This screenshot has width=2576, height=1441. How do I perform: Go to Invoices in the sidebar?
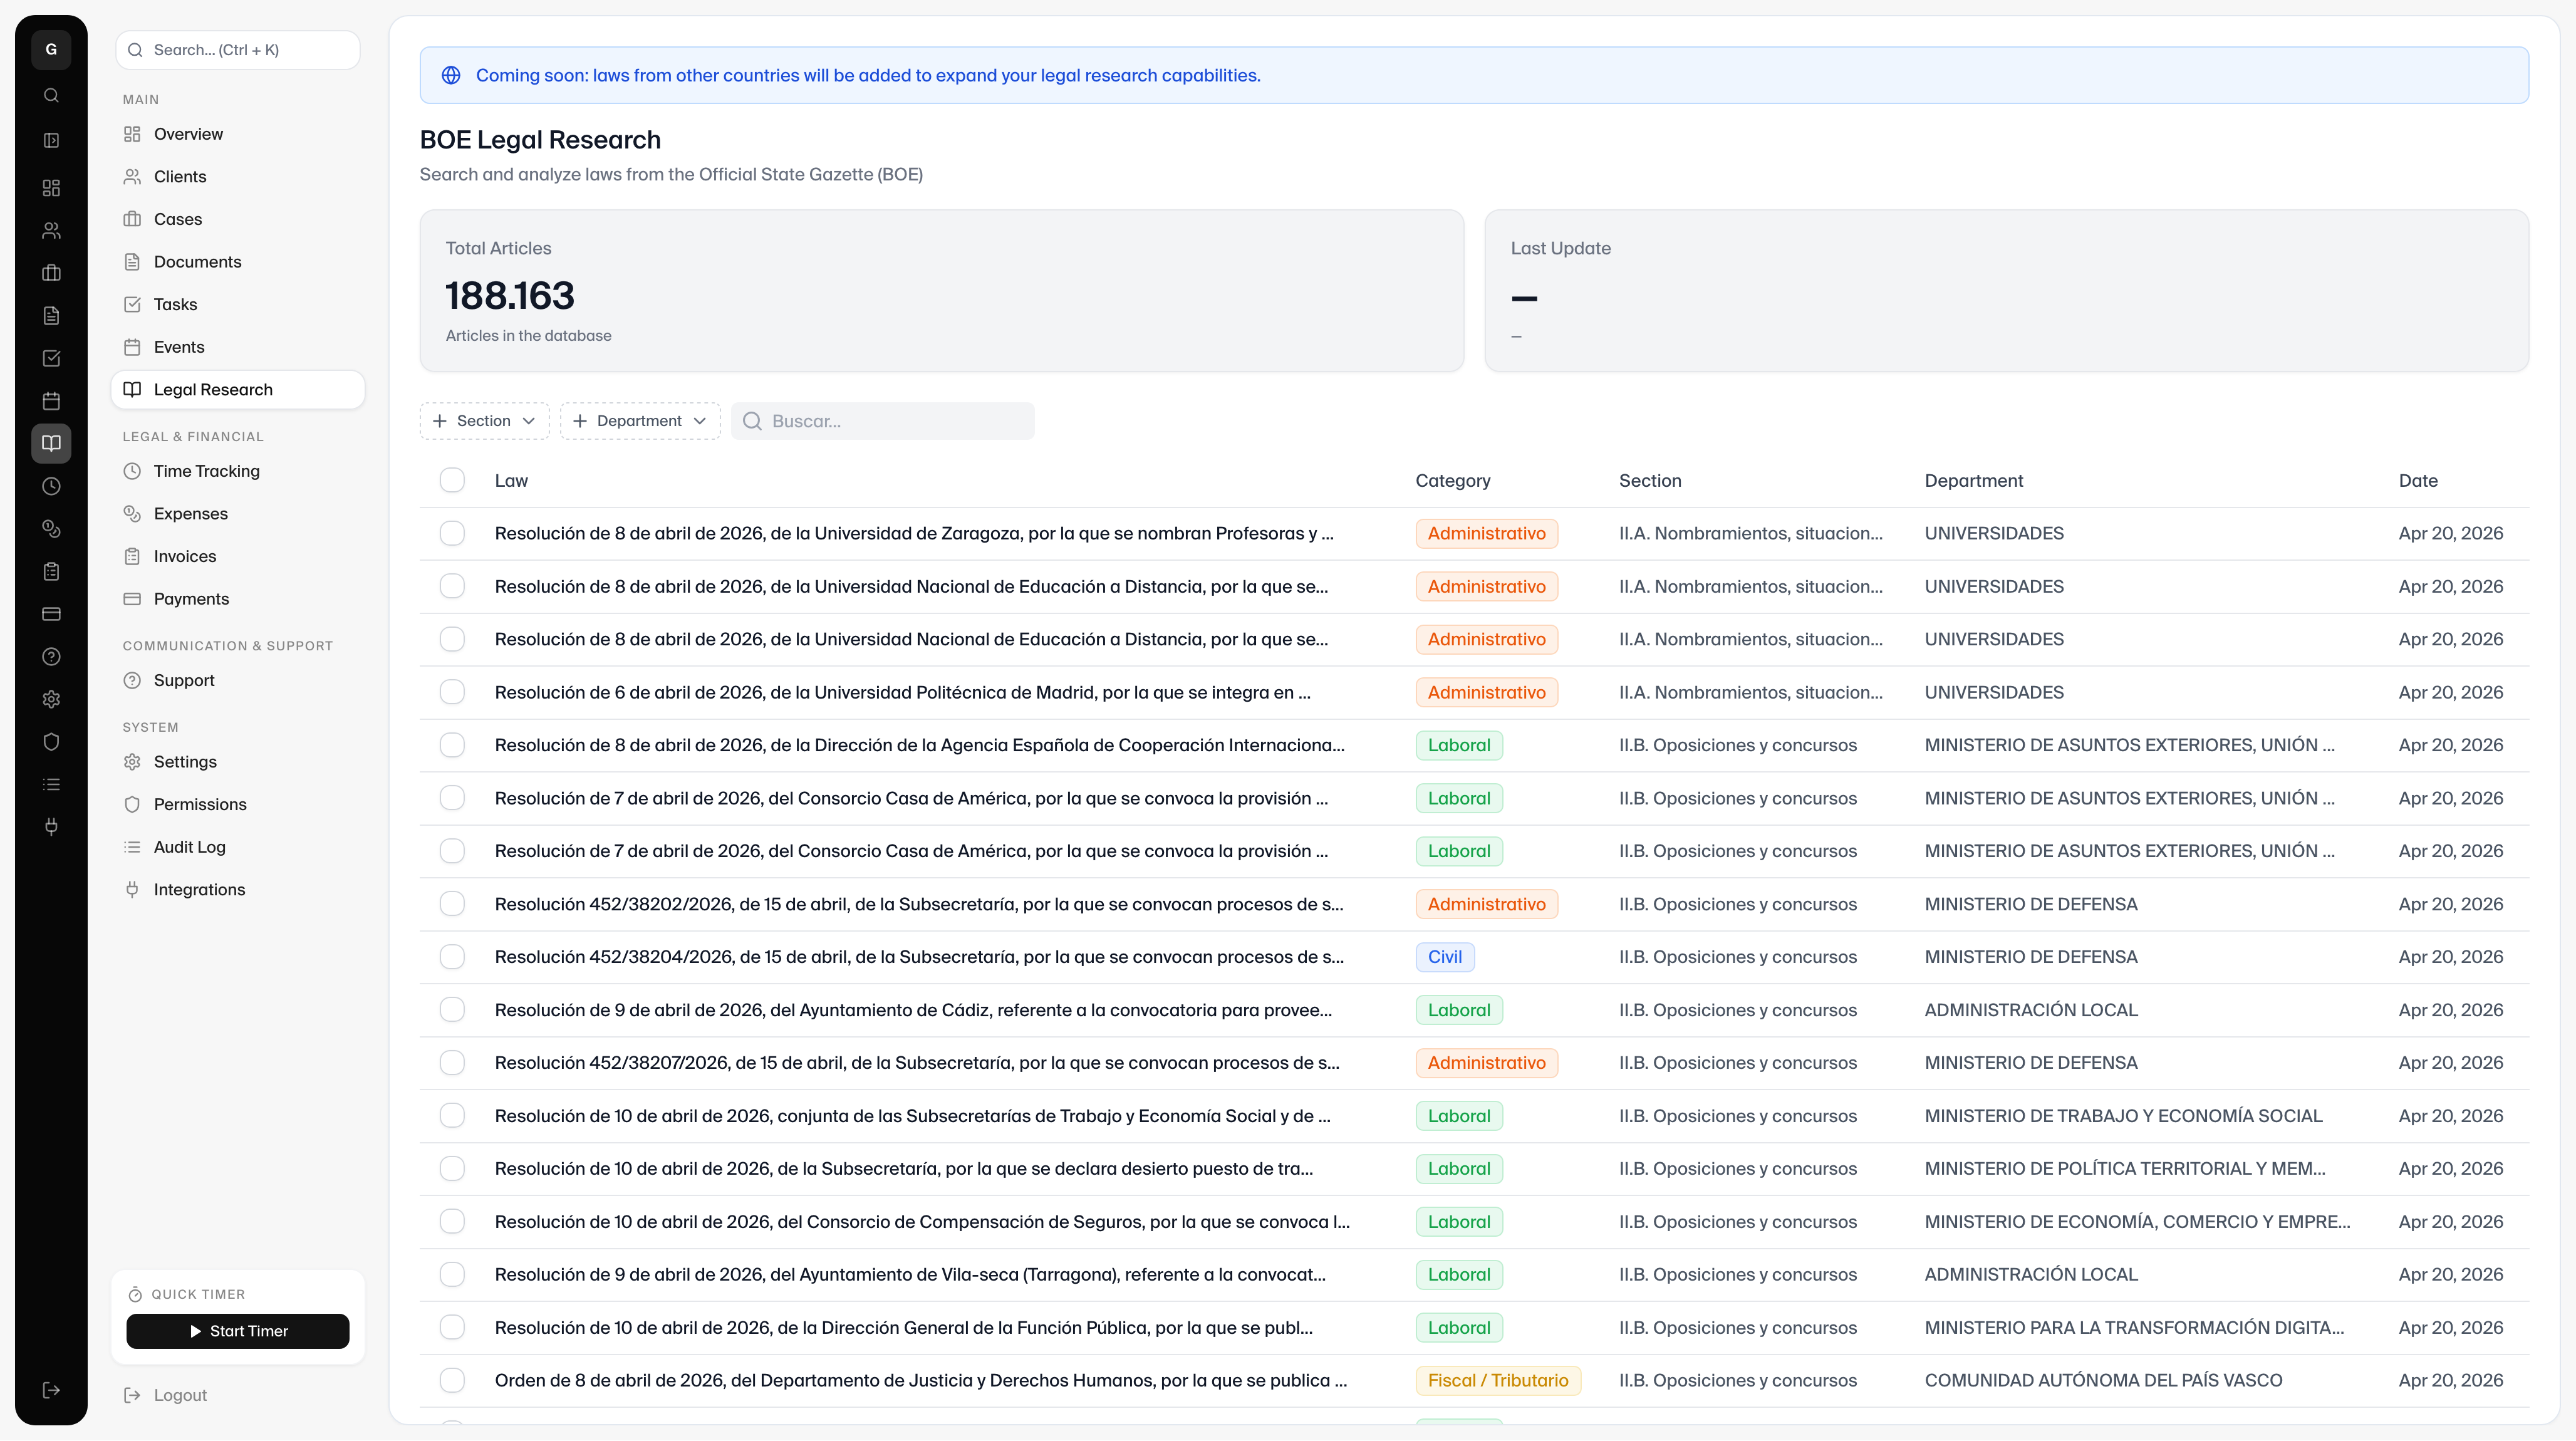pos(185,556)
